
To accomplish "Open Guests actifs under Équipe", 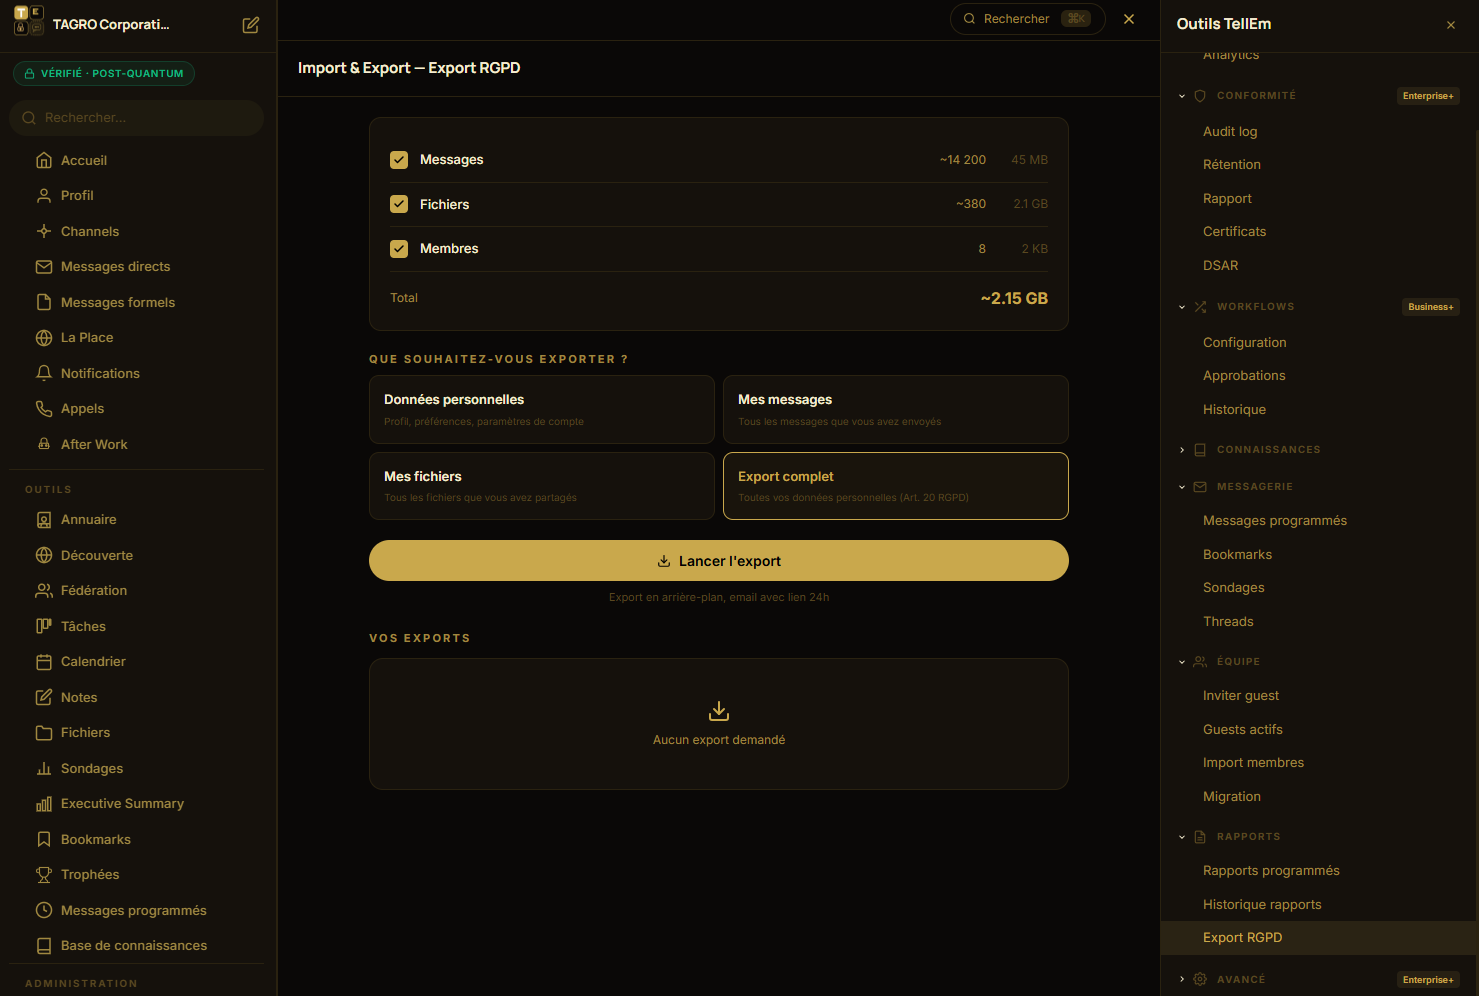I will pos(1243,730).
